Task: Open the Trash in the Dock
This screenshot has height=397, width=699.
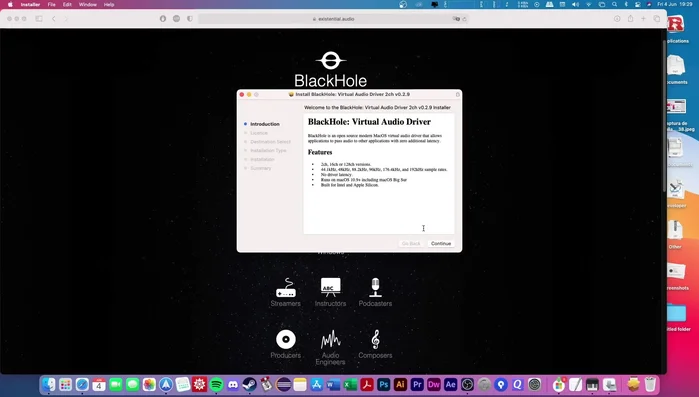Action: pyautogui.click(x=650, y=384)
